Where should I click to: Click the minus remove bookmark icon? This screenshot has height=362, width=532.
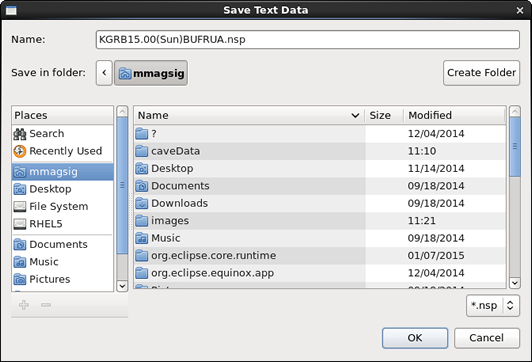(x=46, y=305)
